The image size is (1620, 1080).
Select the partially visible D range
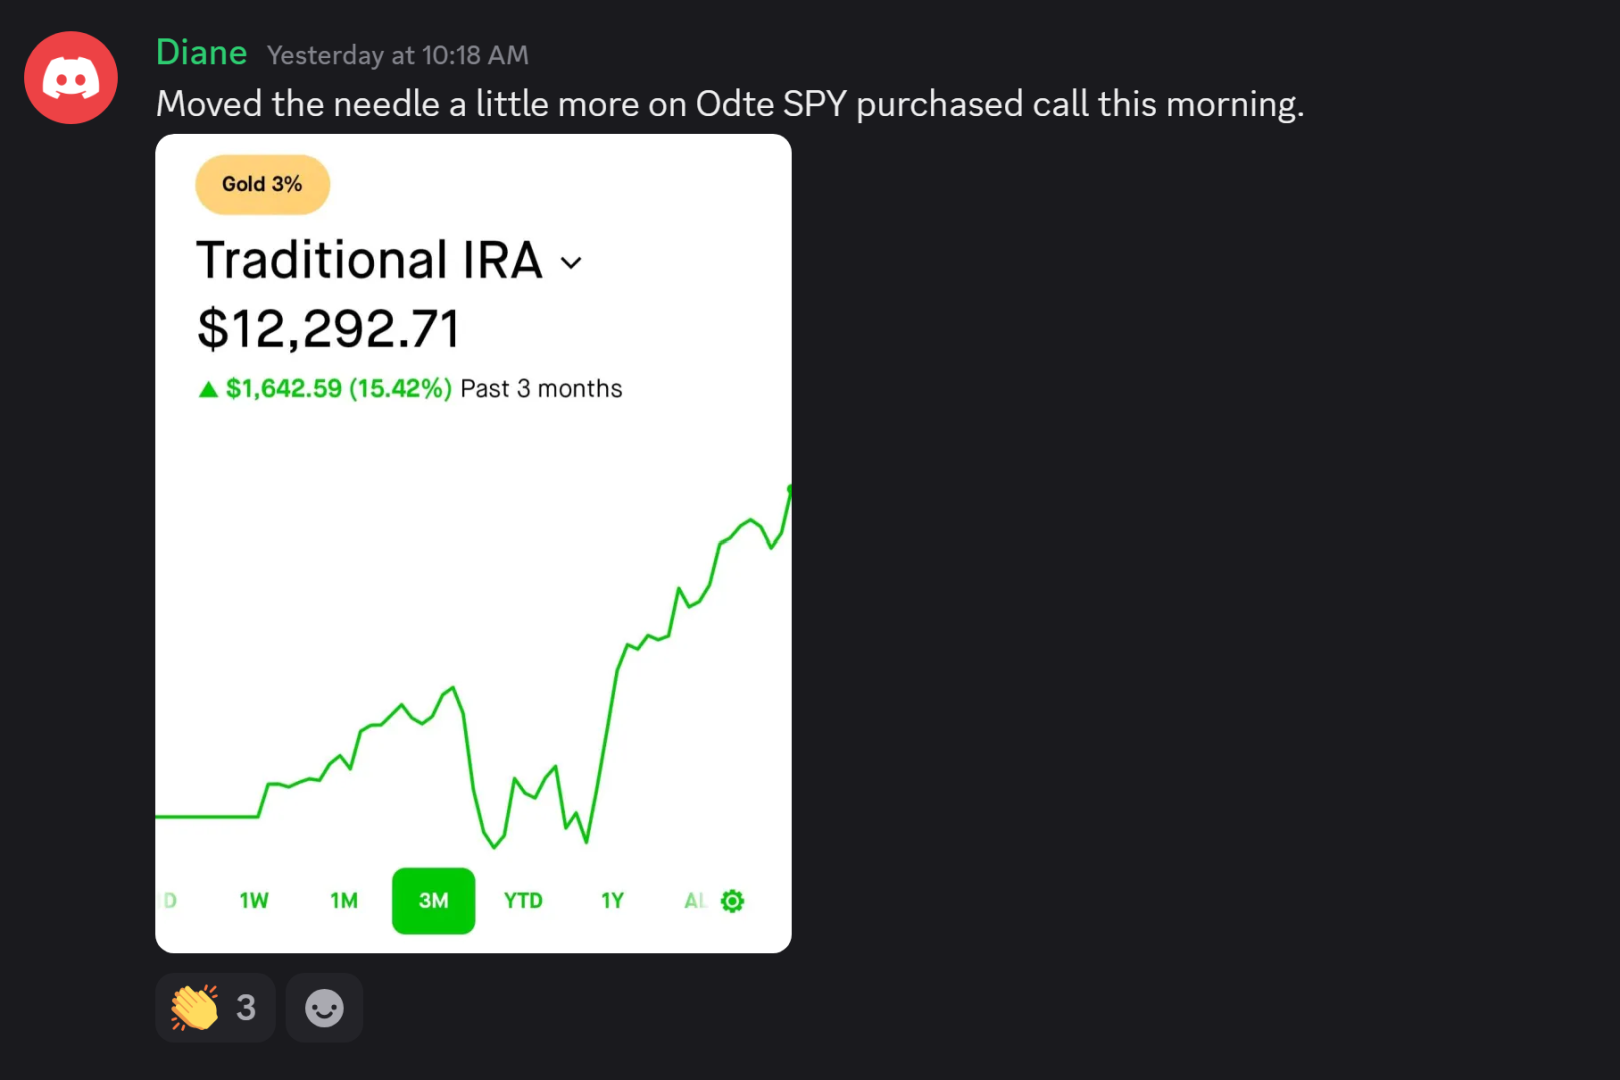tap(170, 901)
